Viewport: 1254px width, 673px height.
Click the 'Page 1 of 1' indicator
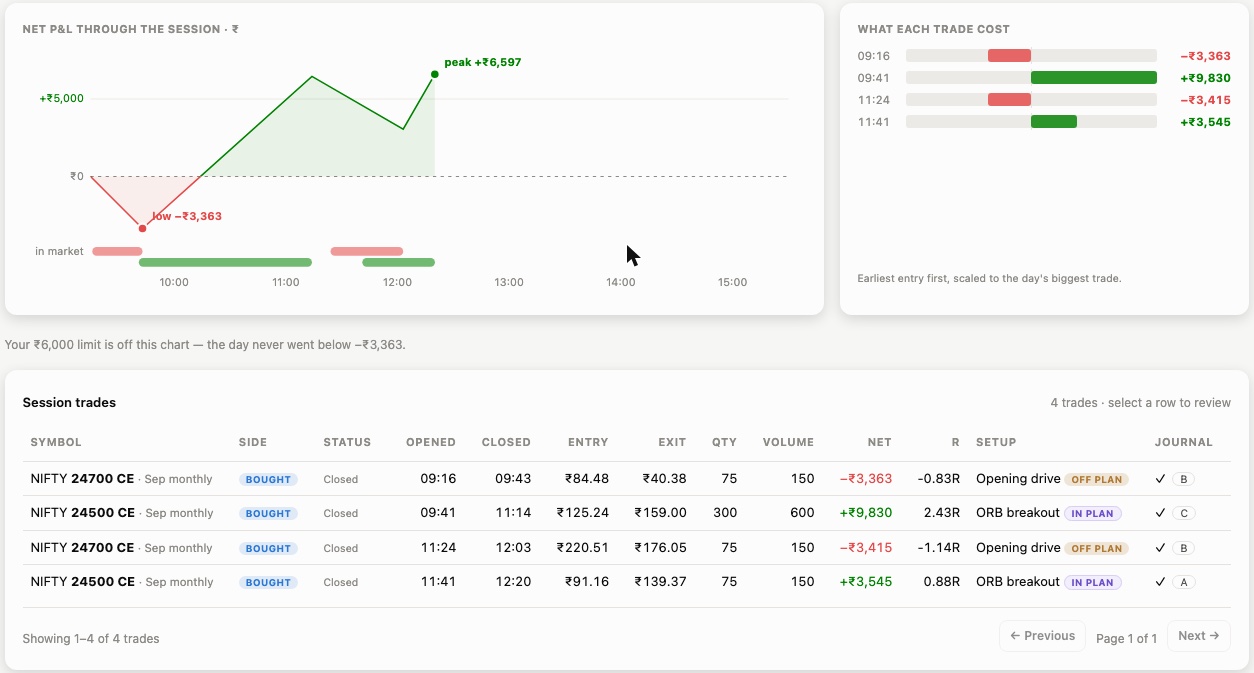coord(1126,638)
